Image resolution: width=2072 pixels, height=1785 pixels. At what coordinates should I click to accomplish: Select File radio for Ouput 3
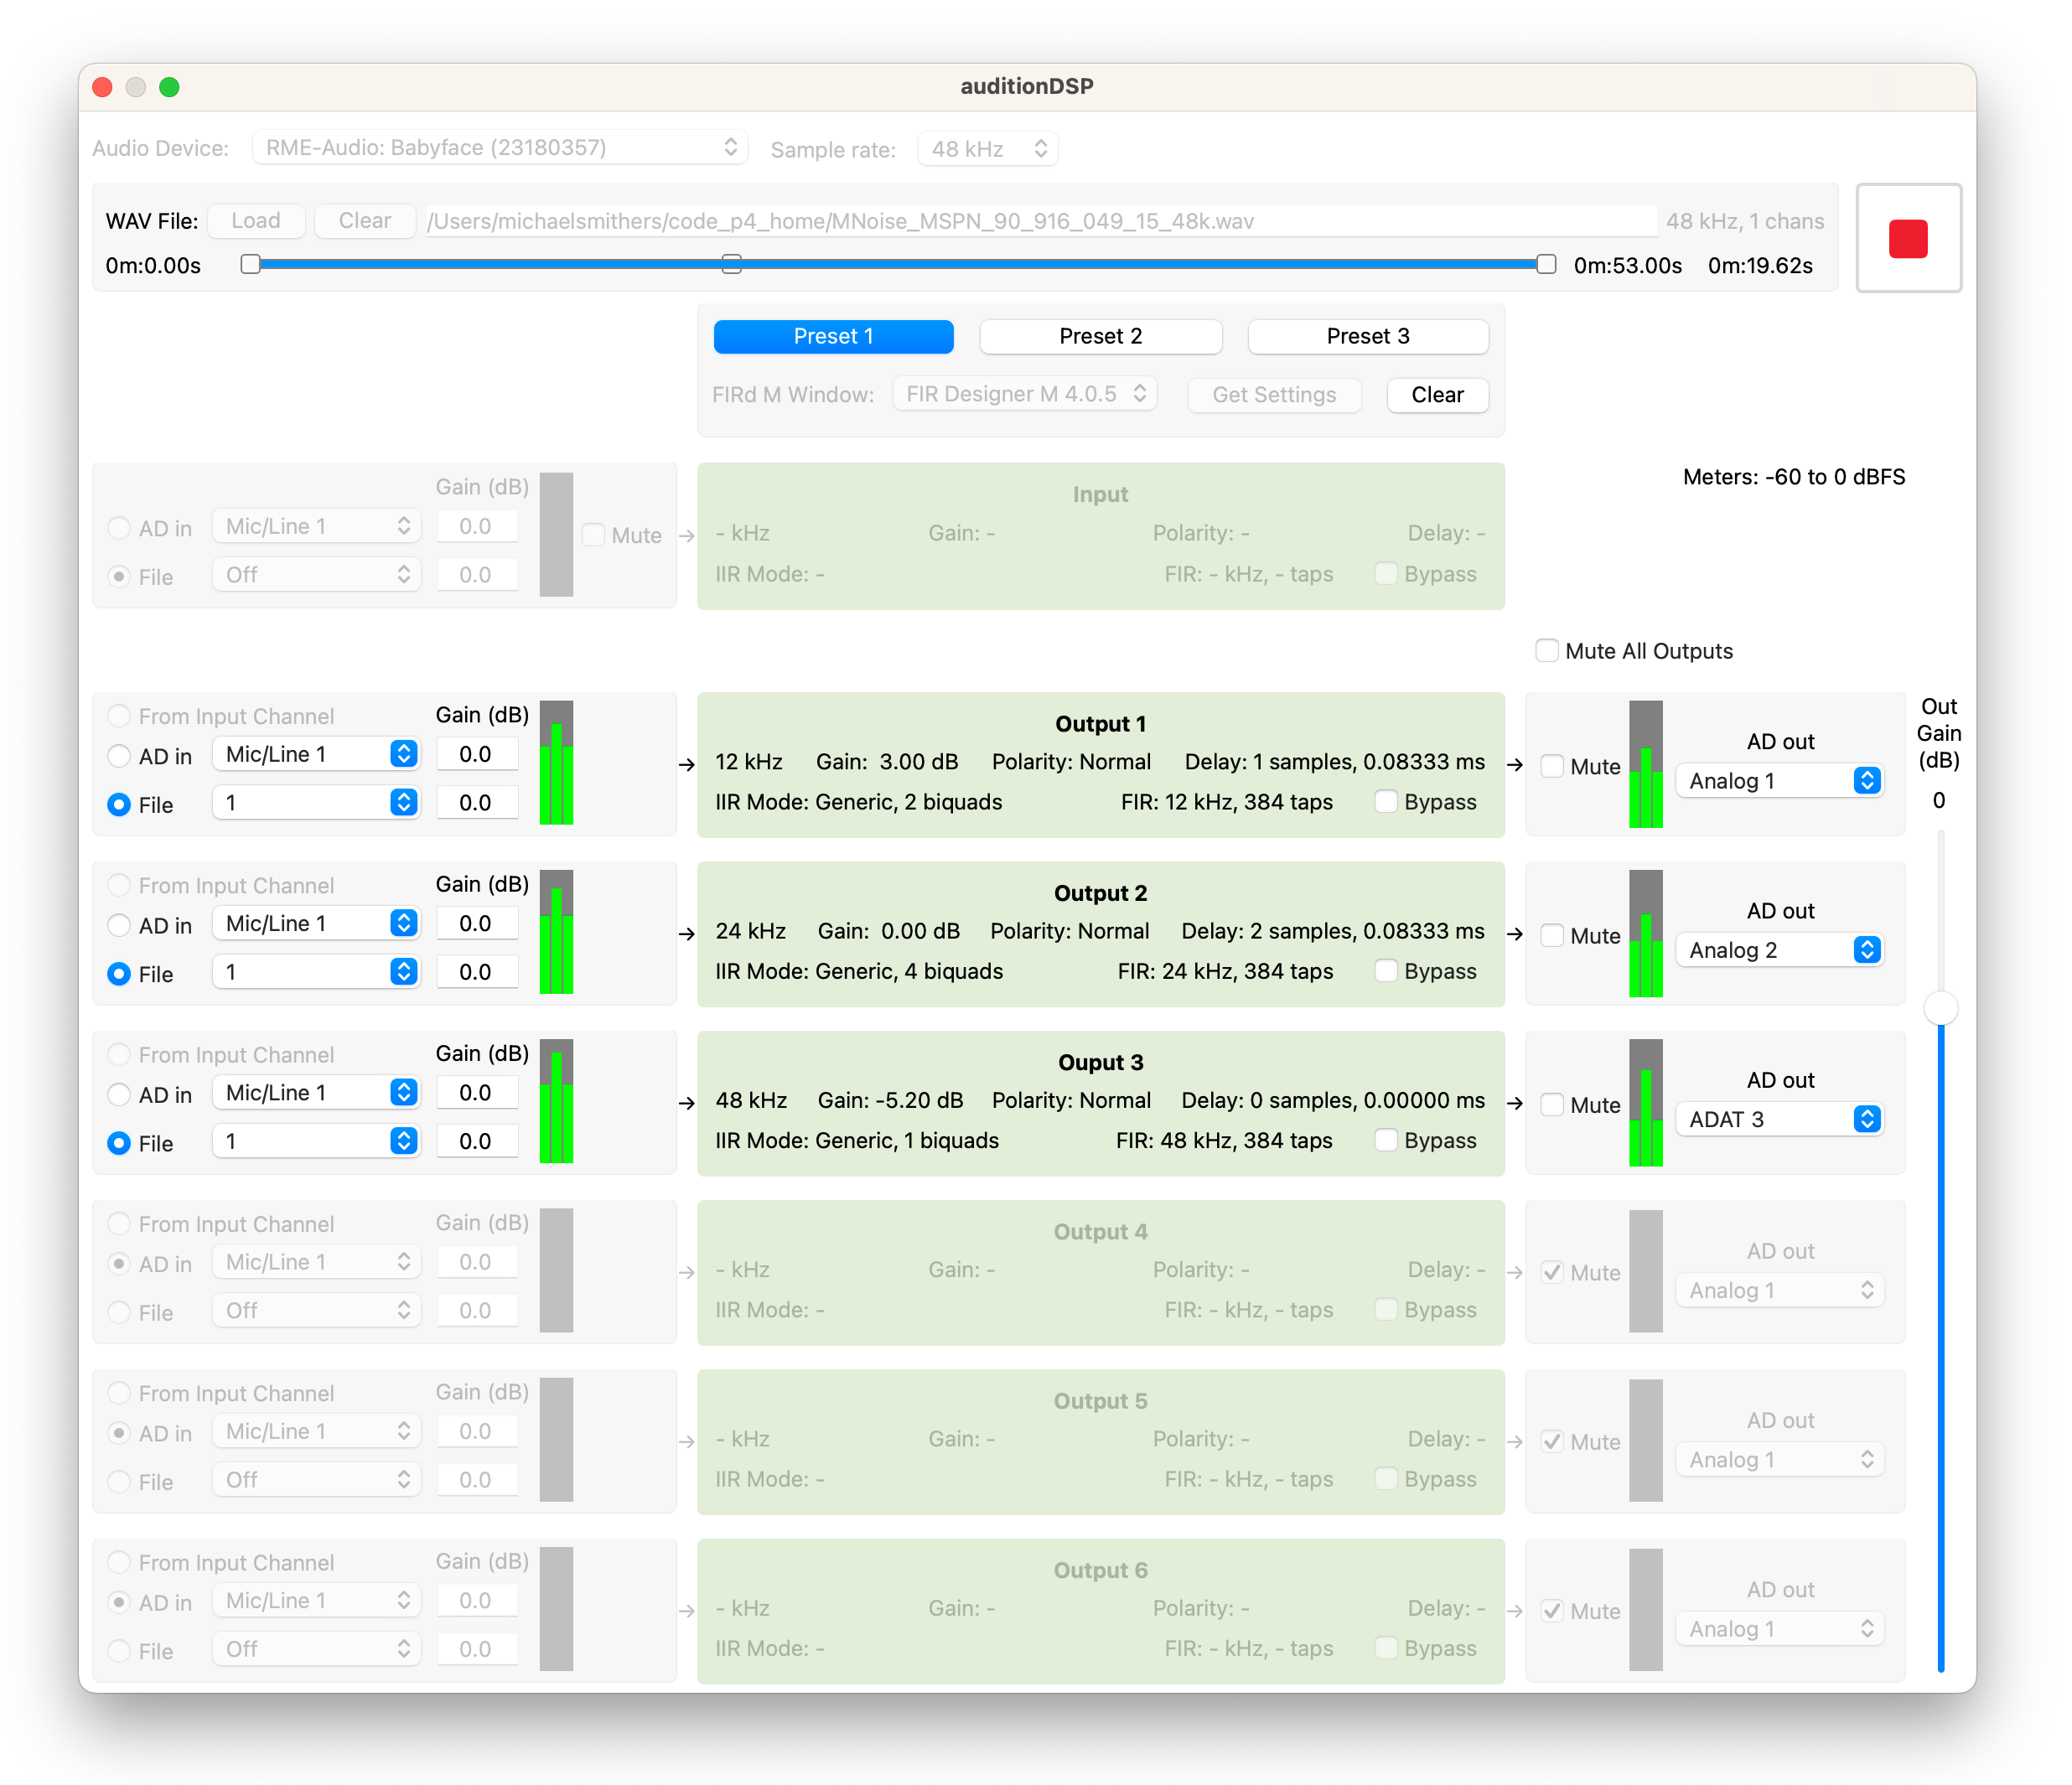(x=119, y=1143)
